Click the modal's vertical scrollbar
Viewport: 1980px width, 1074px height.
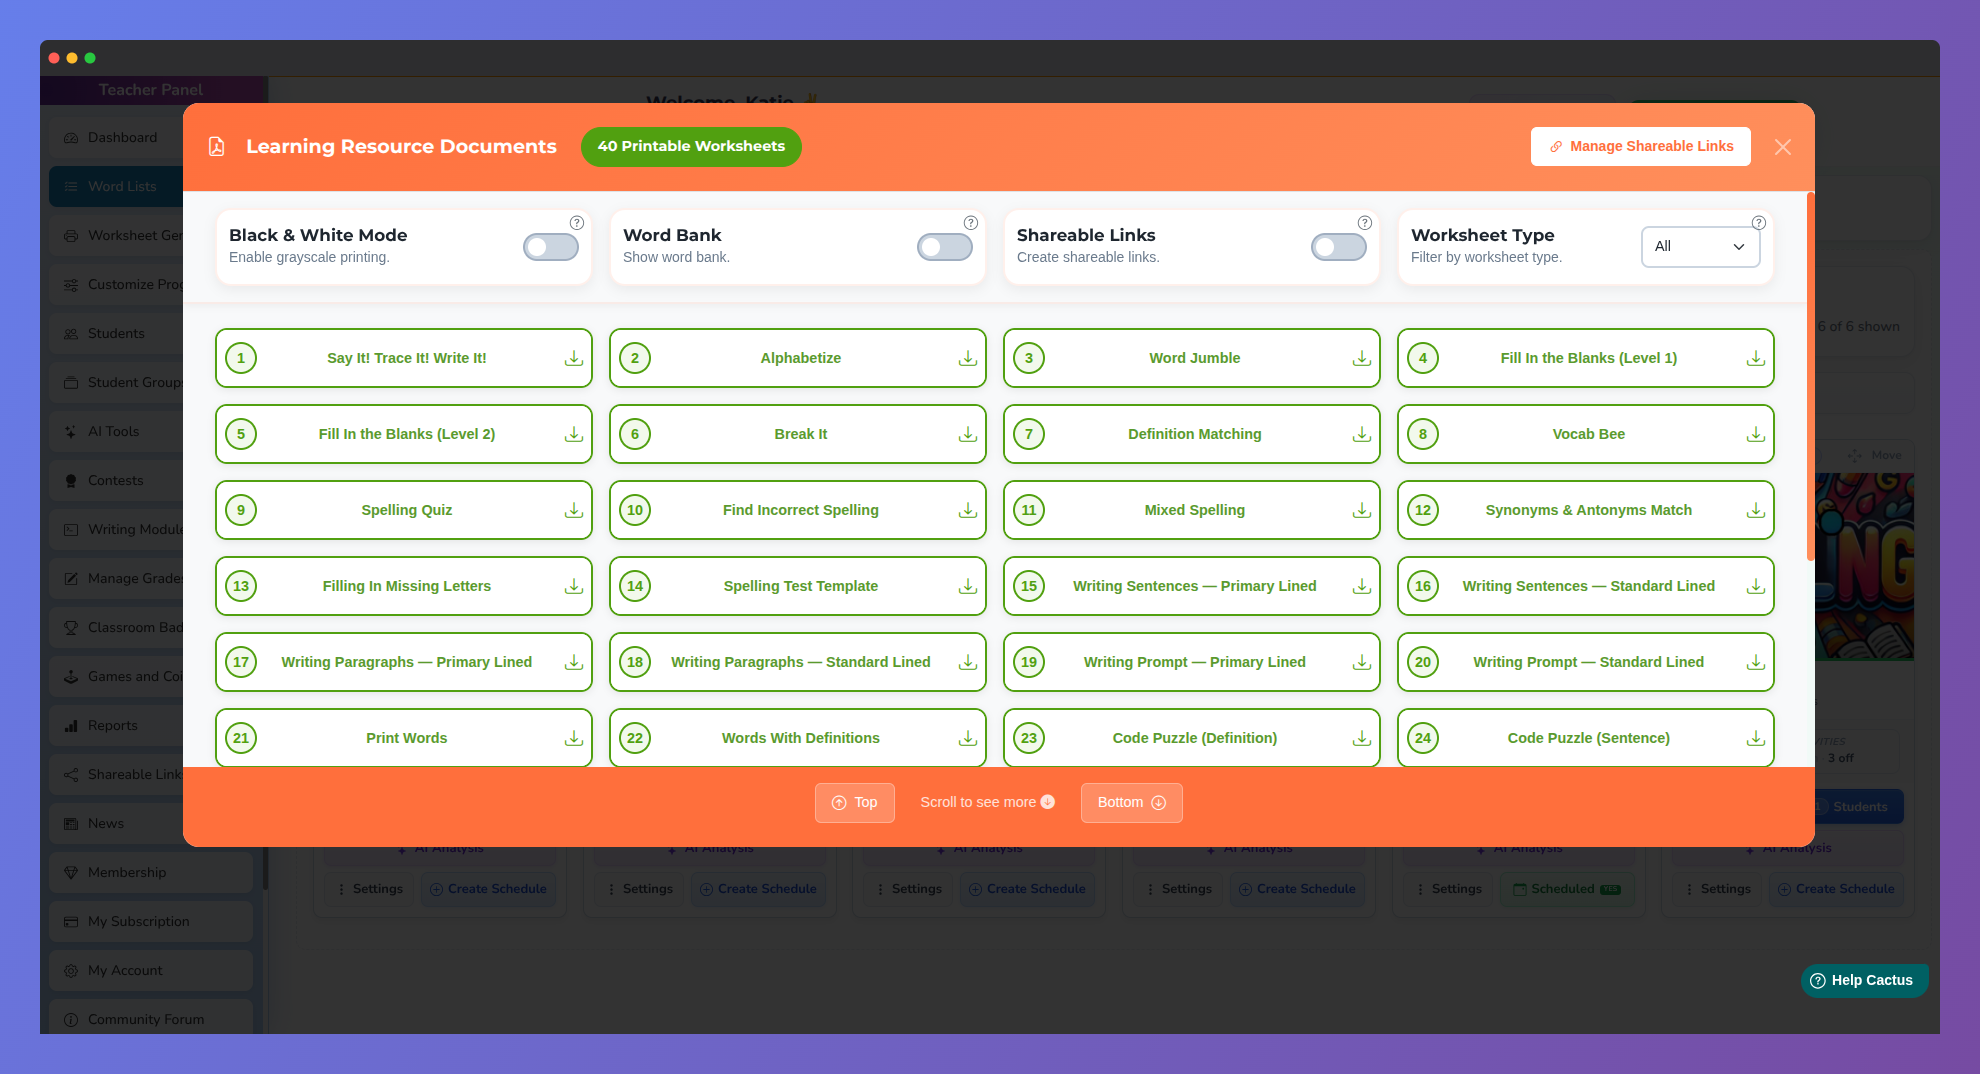pos(1810,376)
